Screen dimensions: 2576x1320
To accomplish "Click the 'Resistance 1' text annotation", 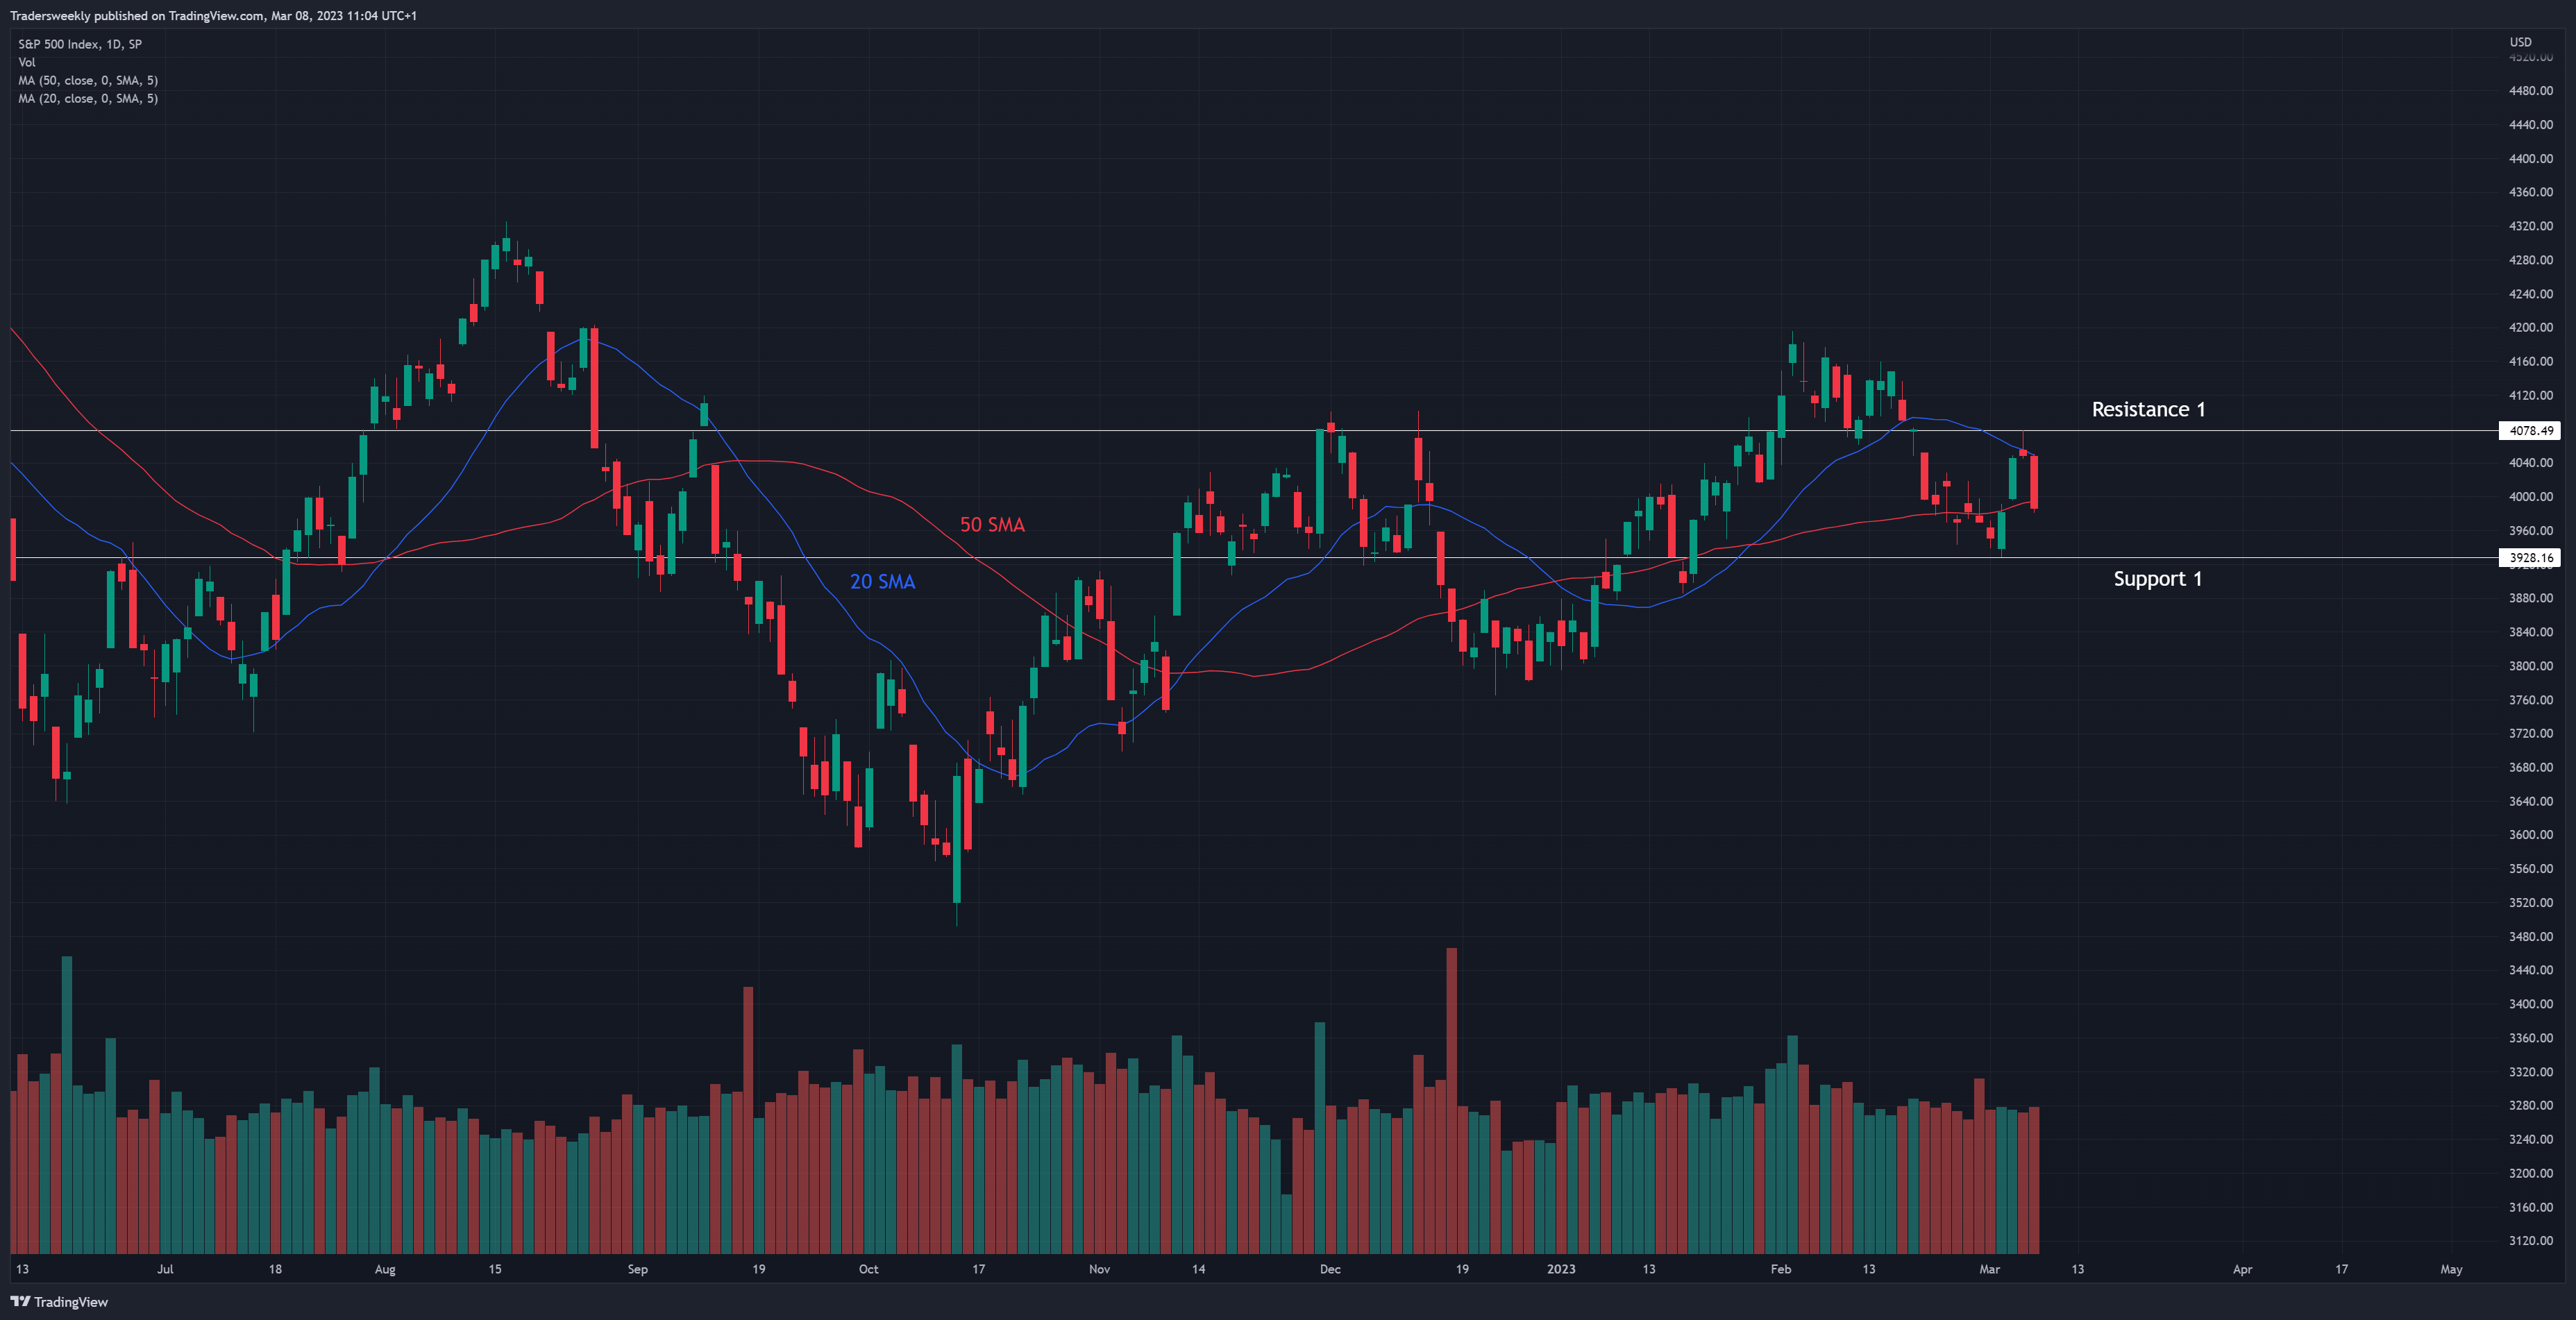I will point(2148,409).
